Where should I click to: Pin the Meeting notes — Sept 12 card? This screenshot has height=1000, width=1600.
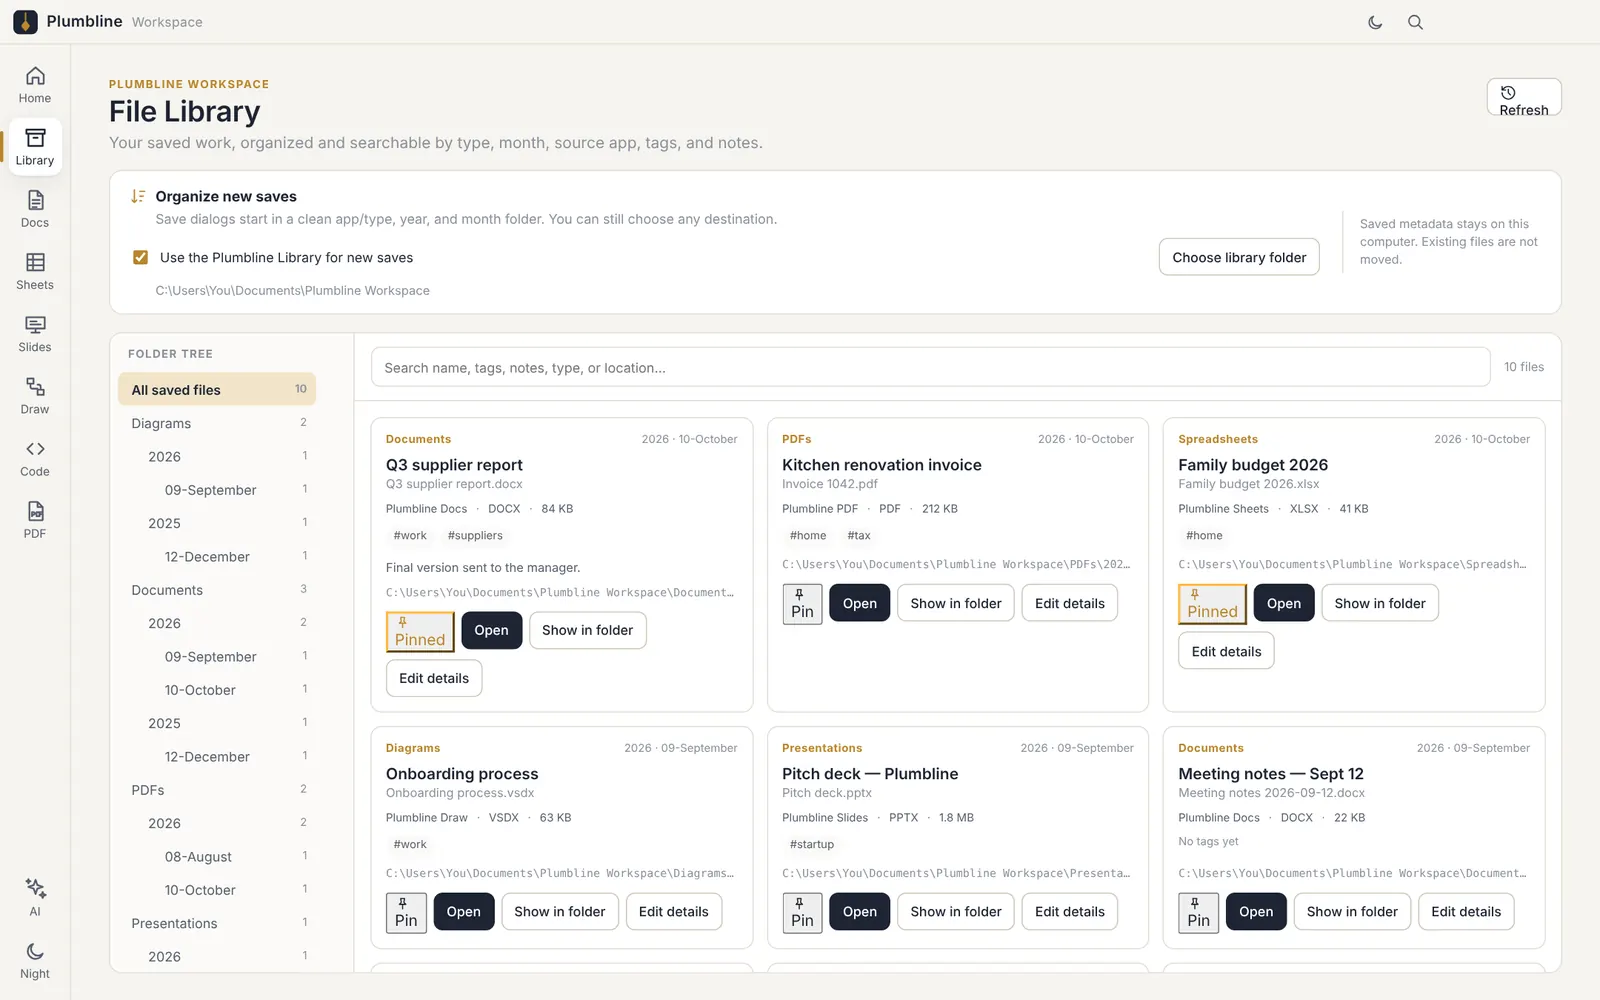[x=1198, y=912]
